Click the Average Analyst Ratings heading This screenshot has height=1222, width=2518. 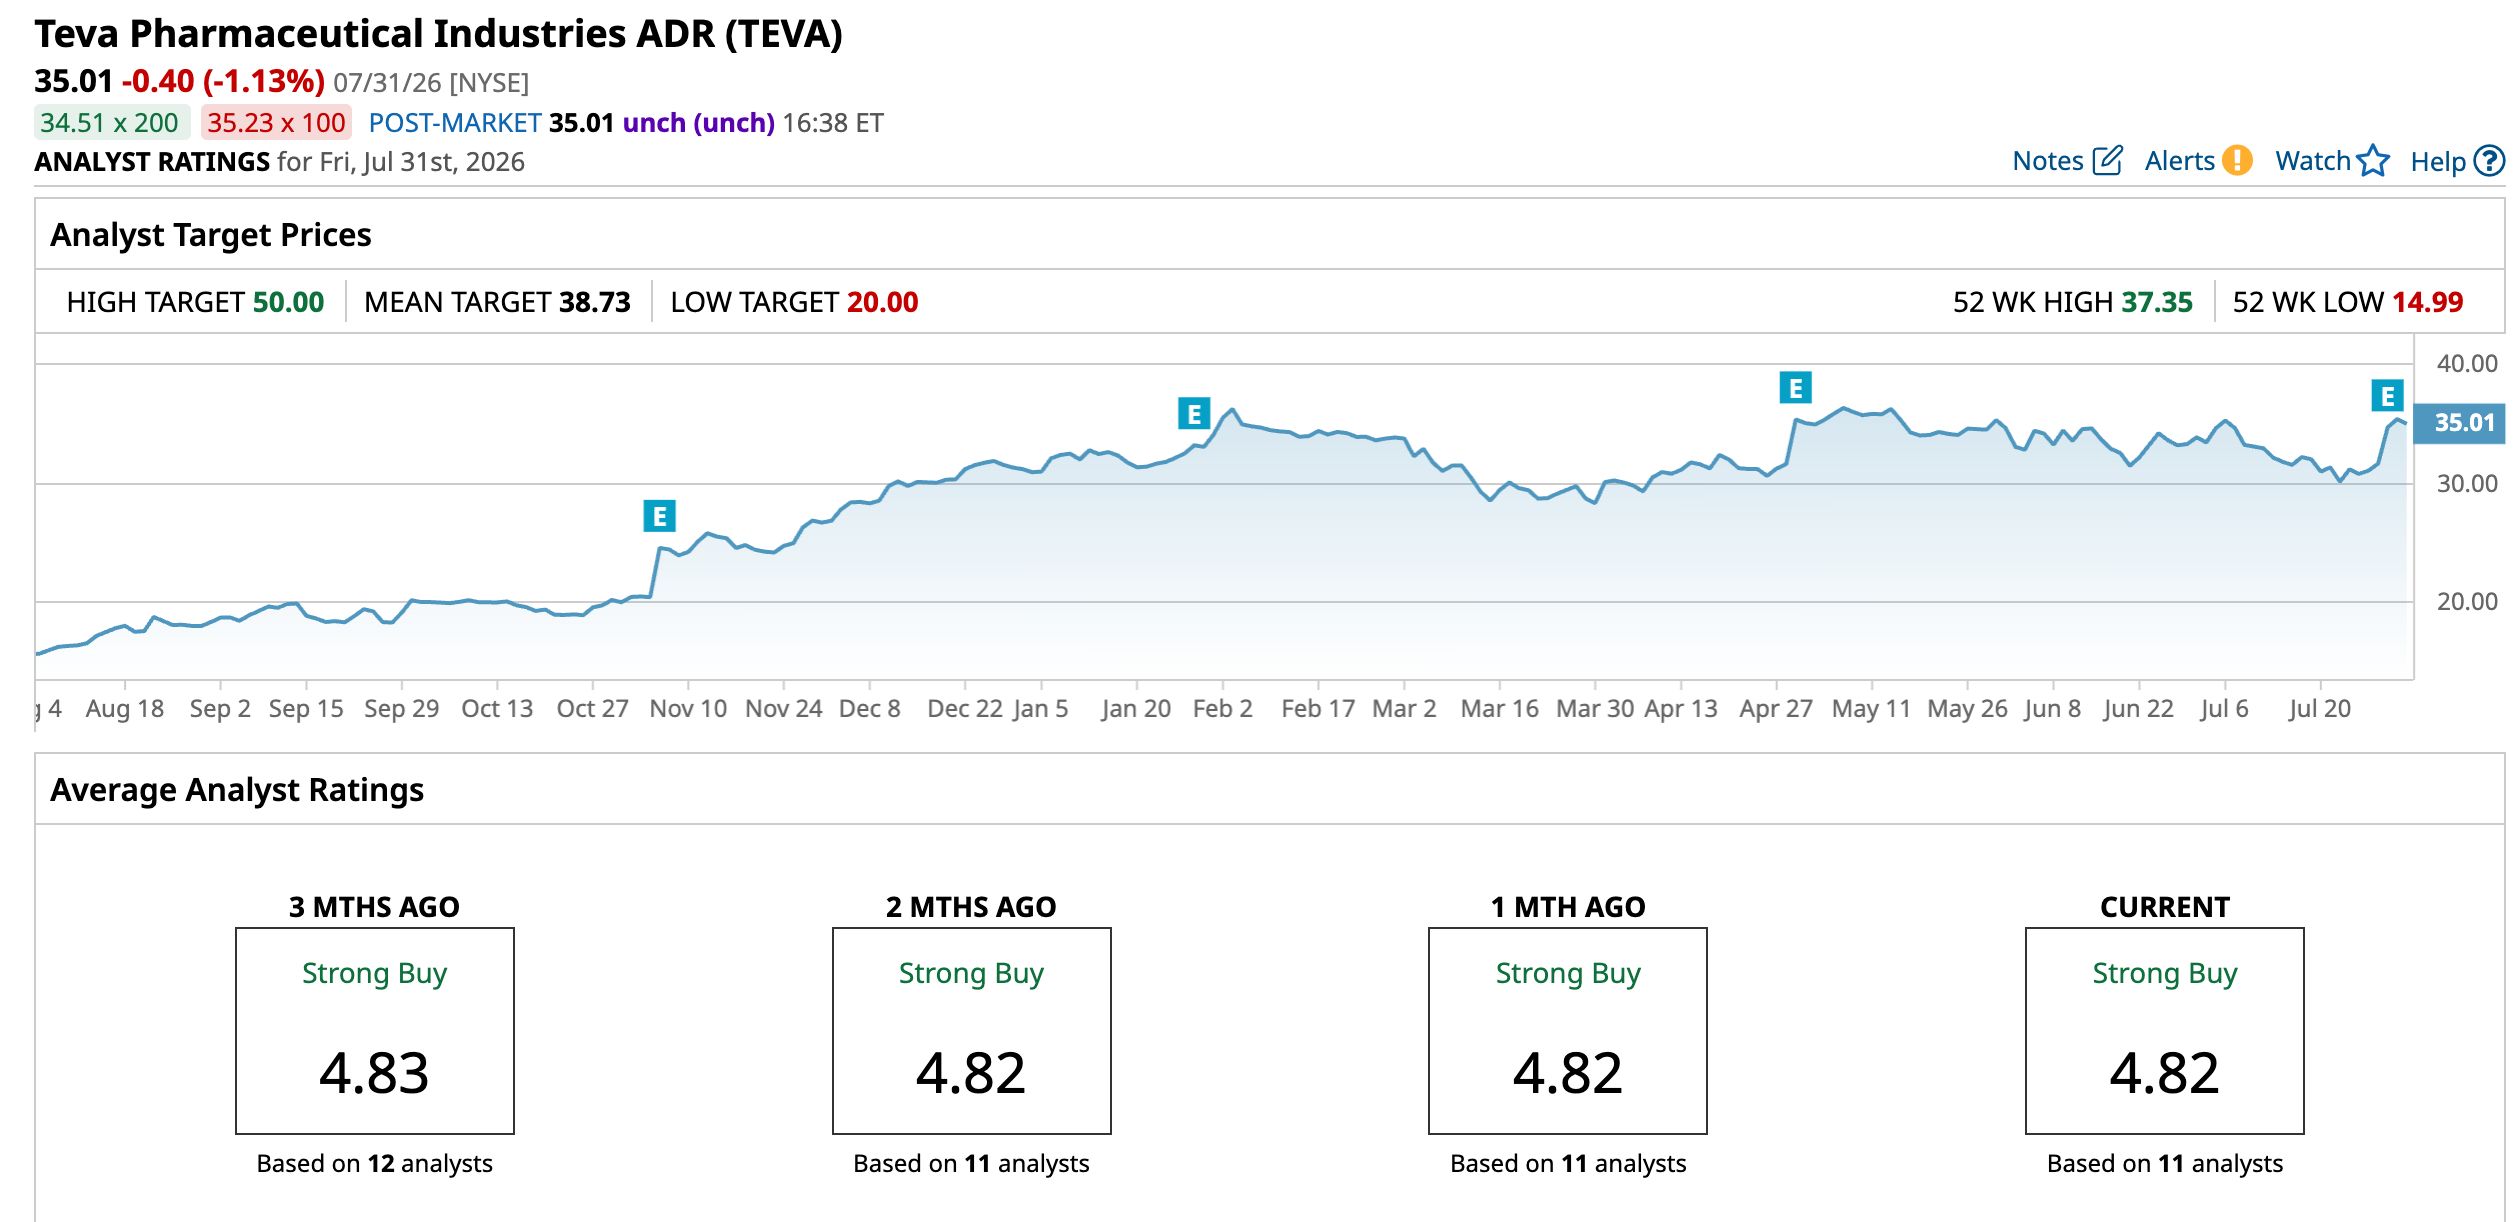tap(237, 790)
